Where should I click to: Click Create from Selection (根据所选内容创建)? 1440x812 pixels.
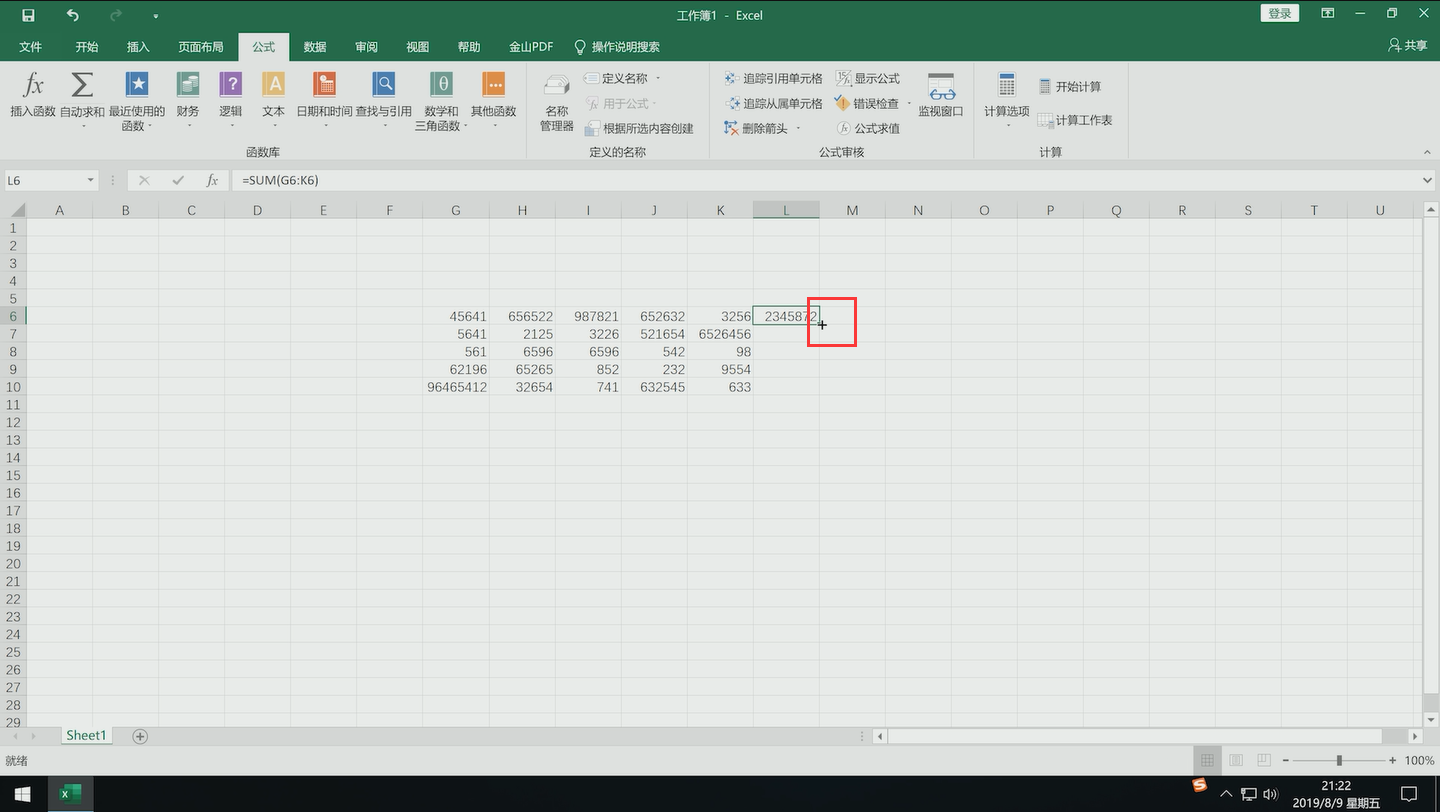click(639, 128)
